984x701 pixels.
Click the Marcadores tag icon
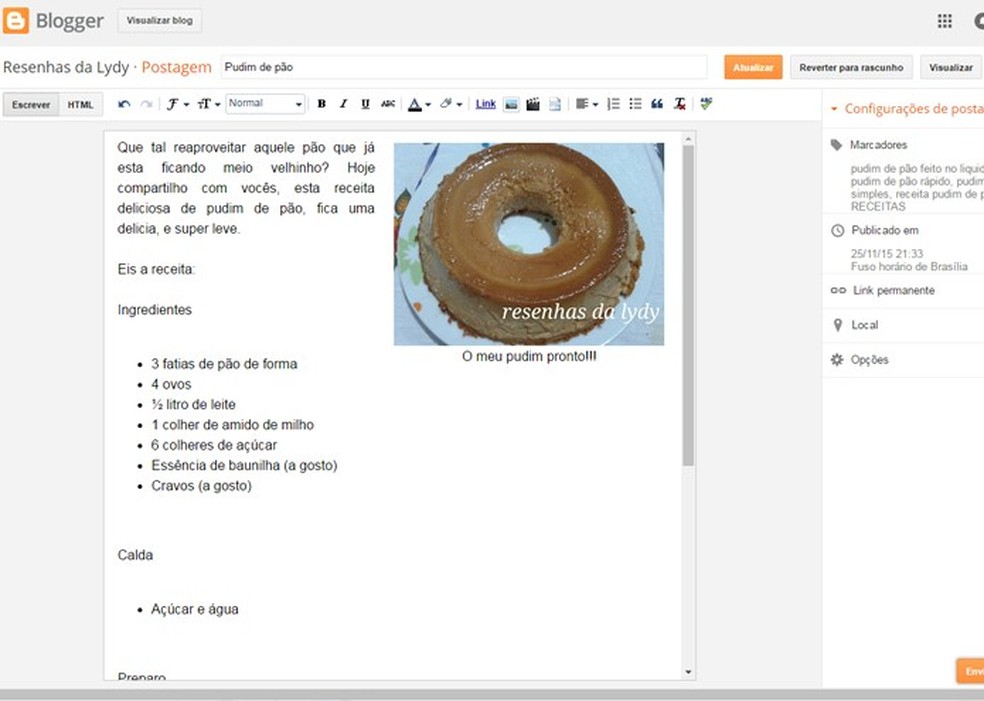(837, 145)
